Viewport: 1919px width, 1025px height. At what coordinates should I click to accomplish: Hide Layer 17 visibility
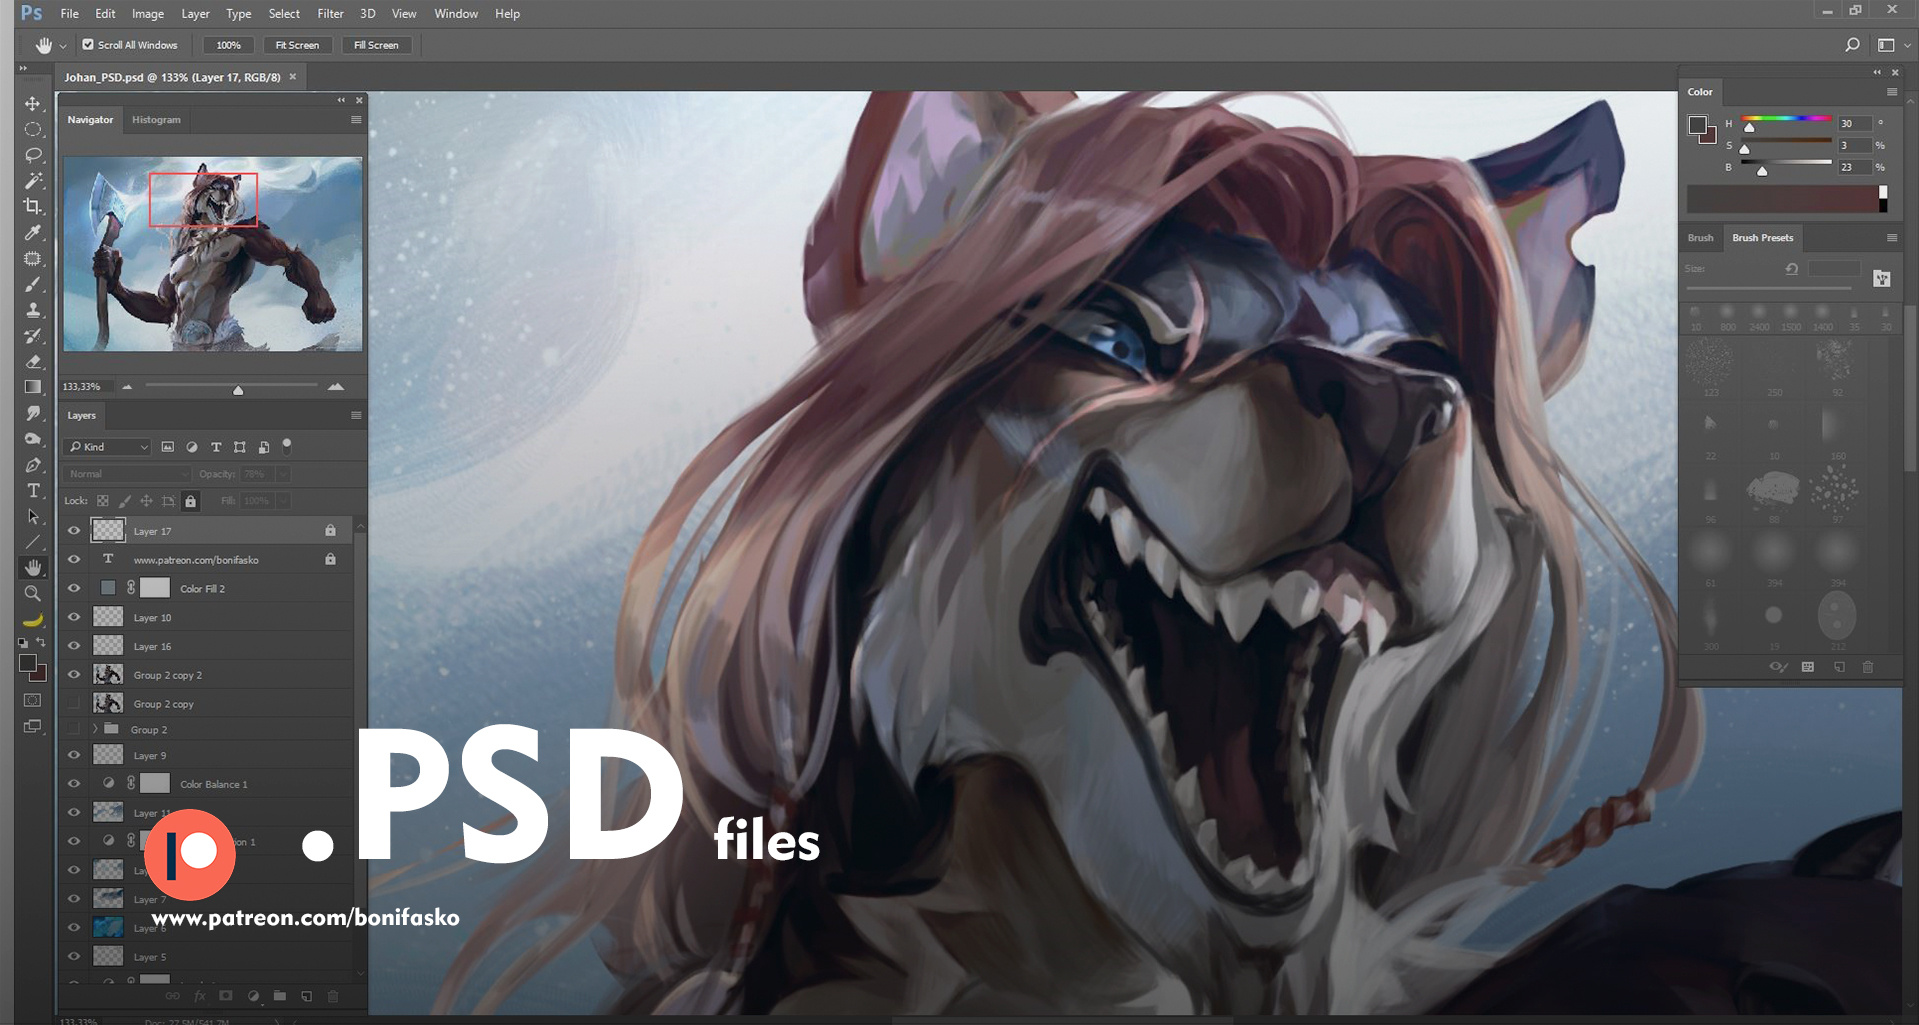(74, 531)
